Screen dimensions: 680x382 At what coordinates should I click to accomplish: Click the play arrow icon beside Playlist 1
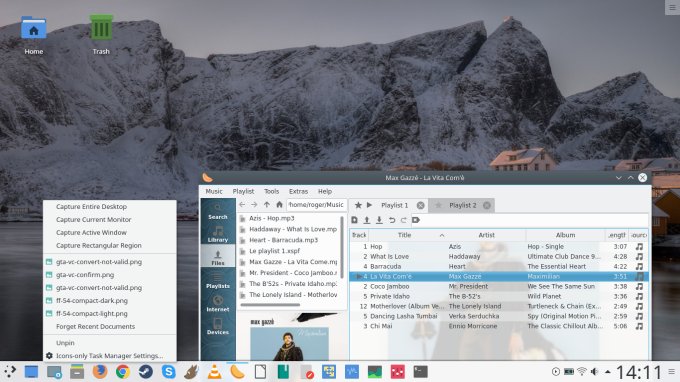point(369,205)
